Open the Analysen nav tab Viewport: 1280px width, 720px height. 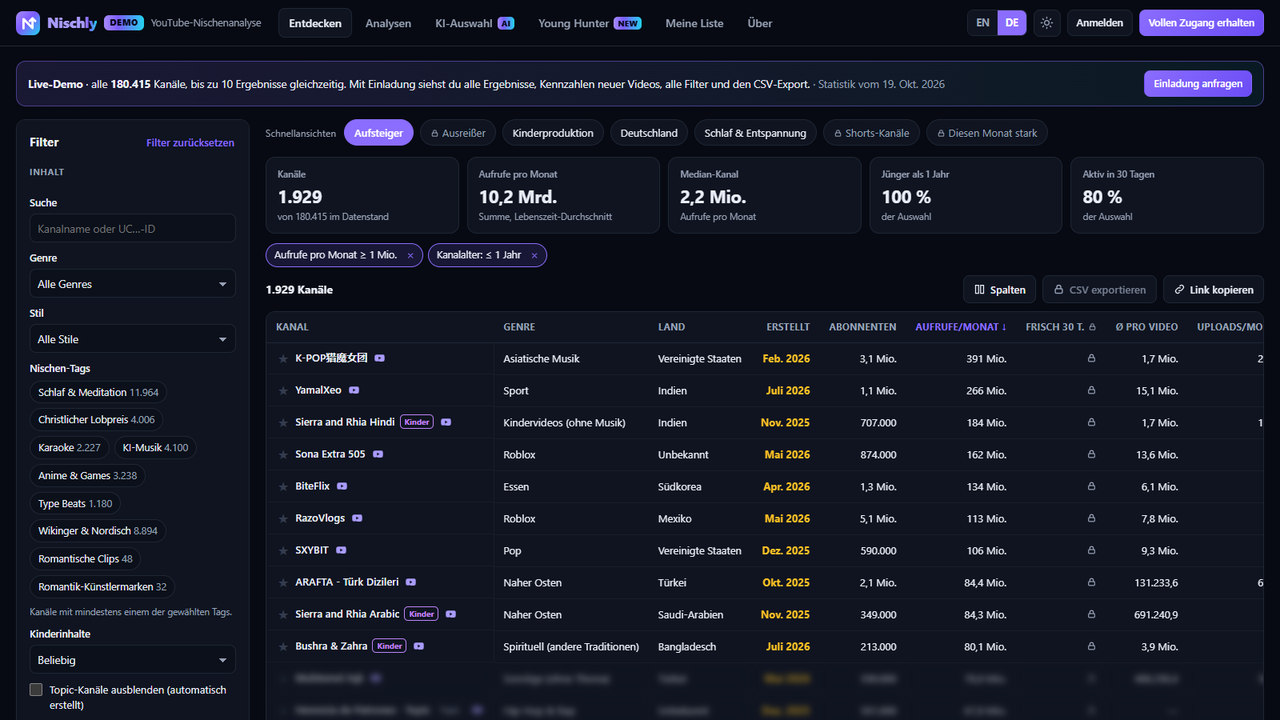(x=388, y=23)
